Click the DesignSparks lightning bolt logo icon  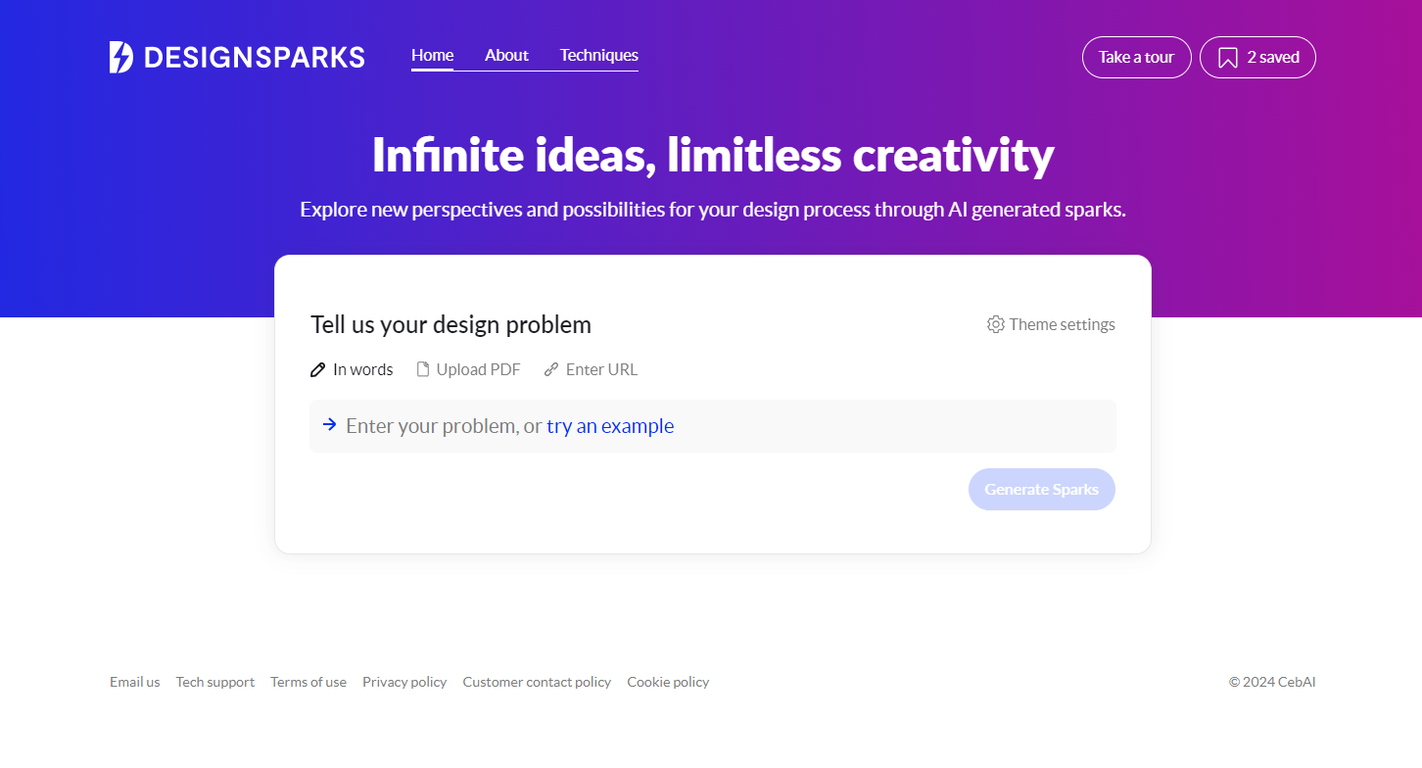120,57
